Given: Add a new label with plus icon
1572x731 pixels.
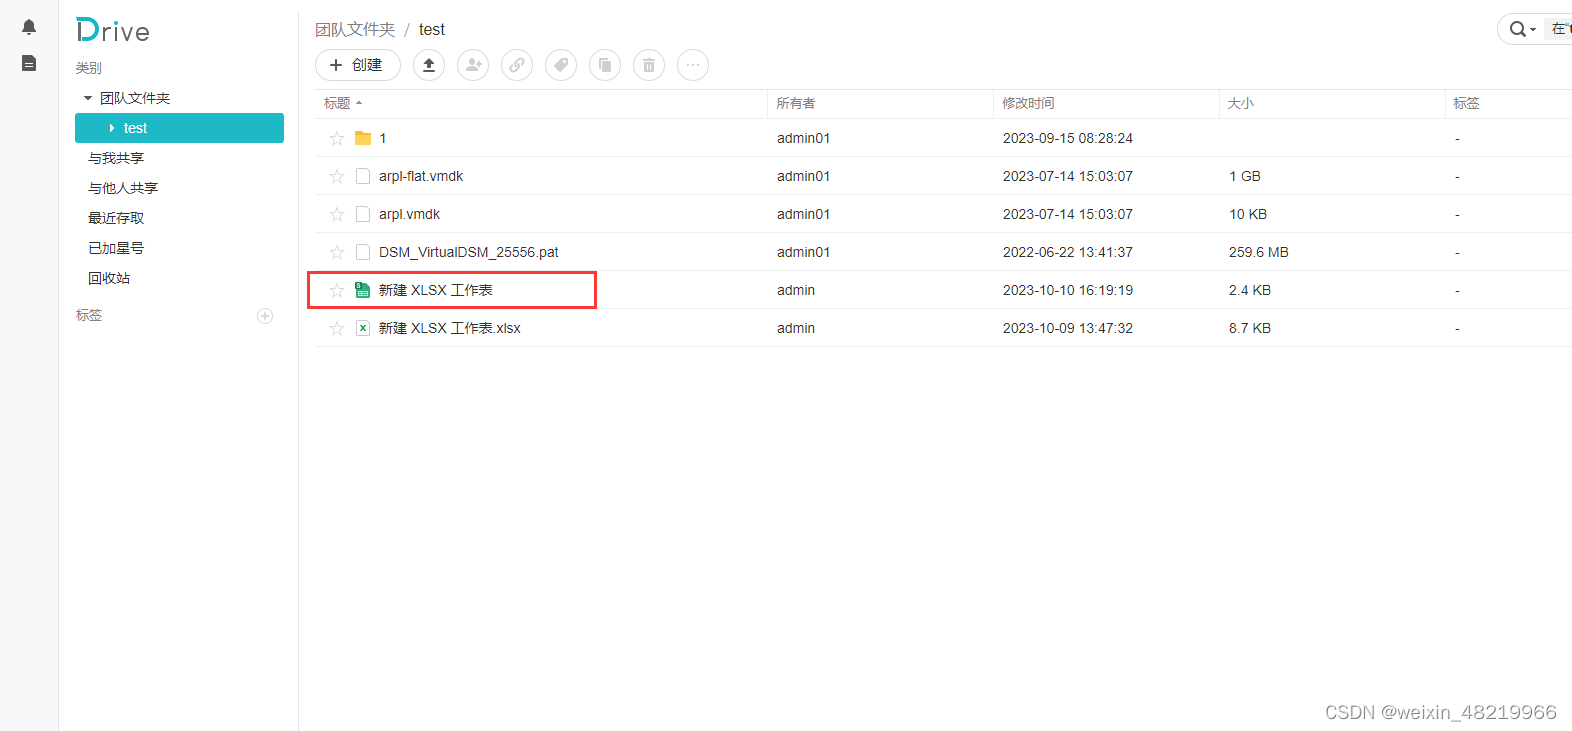Looking at the screenshot, I should point(265,316).
